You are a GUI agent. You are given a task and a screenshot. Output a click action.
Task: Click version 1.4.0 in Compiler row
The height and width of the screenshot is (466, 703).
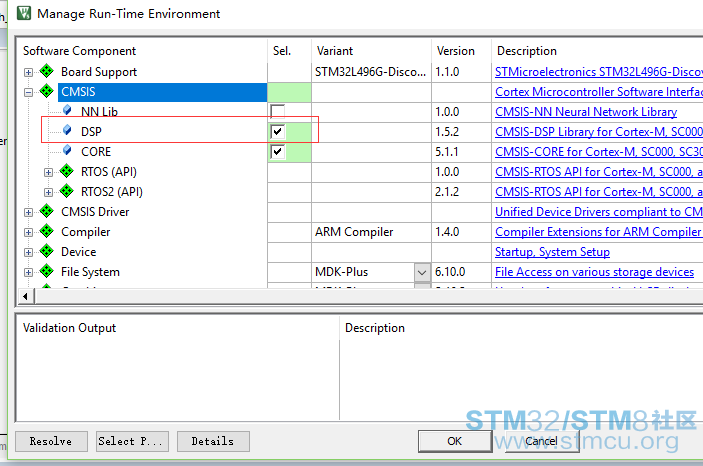pyautogui.click(x=447, y=232)
